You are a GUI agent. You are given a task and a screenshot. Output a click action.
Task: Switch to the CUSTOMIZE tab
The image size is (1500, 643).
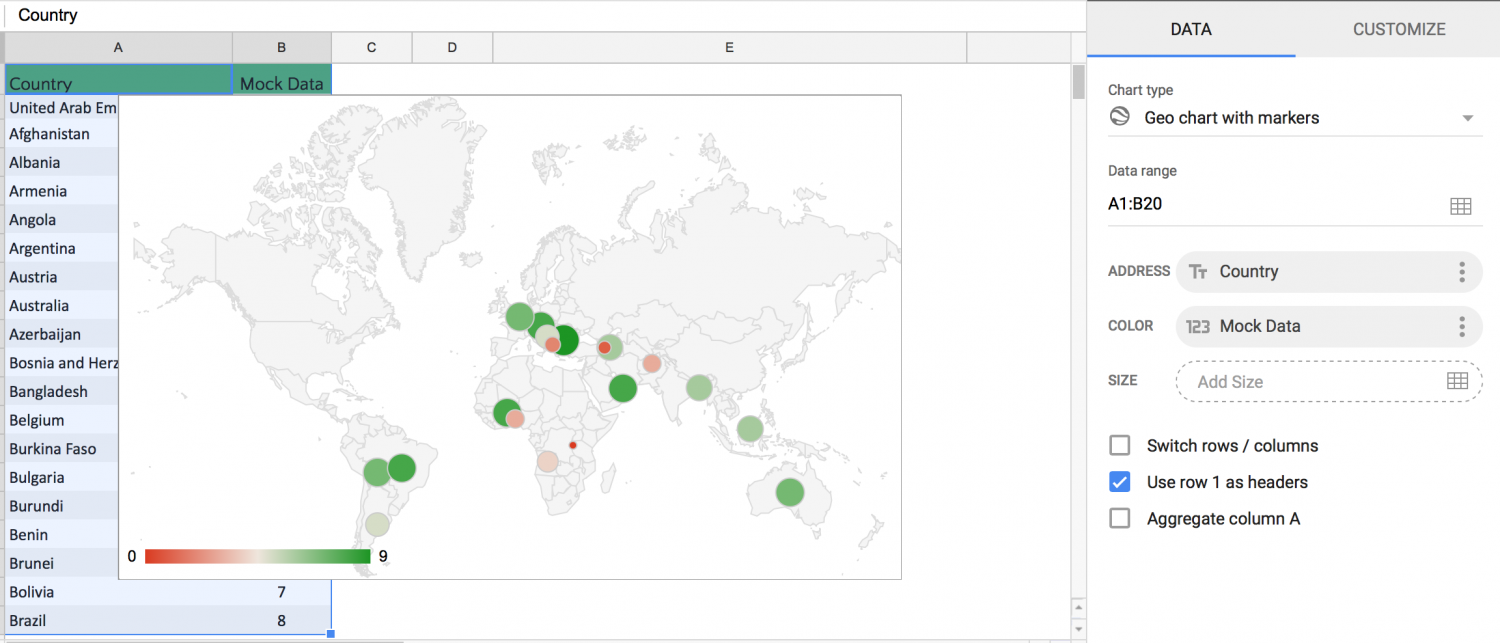click(x=1399, y=29)
